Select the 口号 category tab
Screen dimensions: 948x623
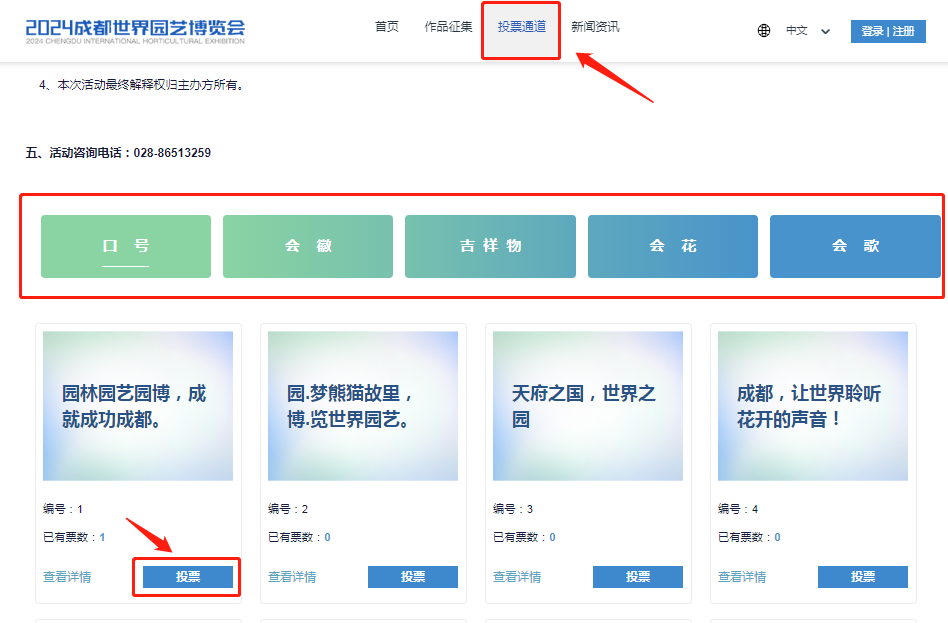tap(126, 246)
